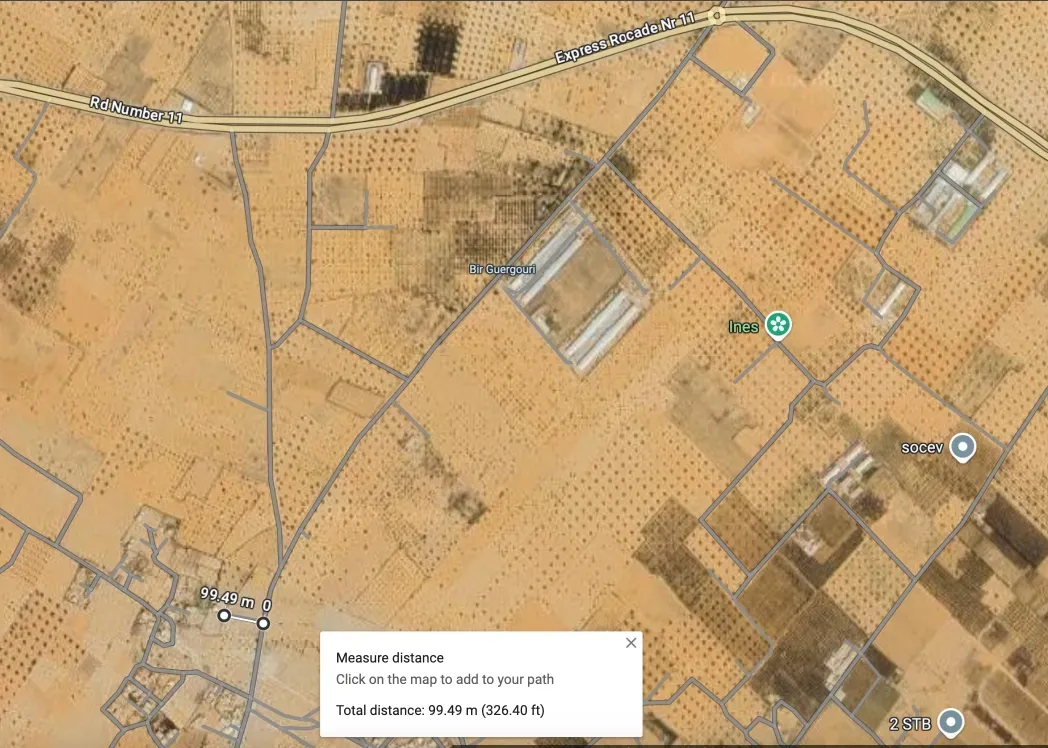Click the Measure distance dialog title

(x=390, y=658)
